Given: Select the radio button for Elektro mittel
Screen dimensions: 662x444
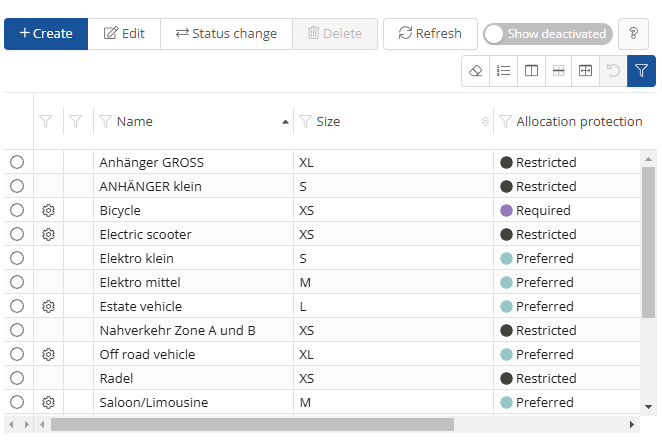Looking at the screenshot, I should pos(17,283).
